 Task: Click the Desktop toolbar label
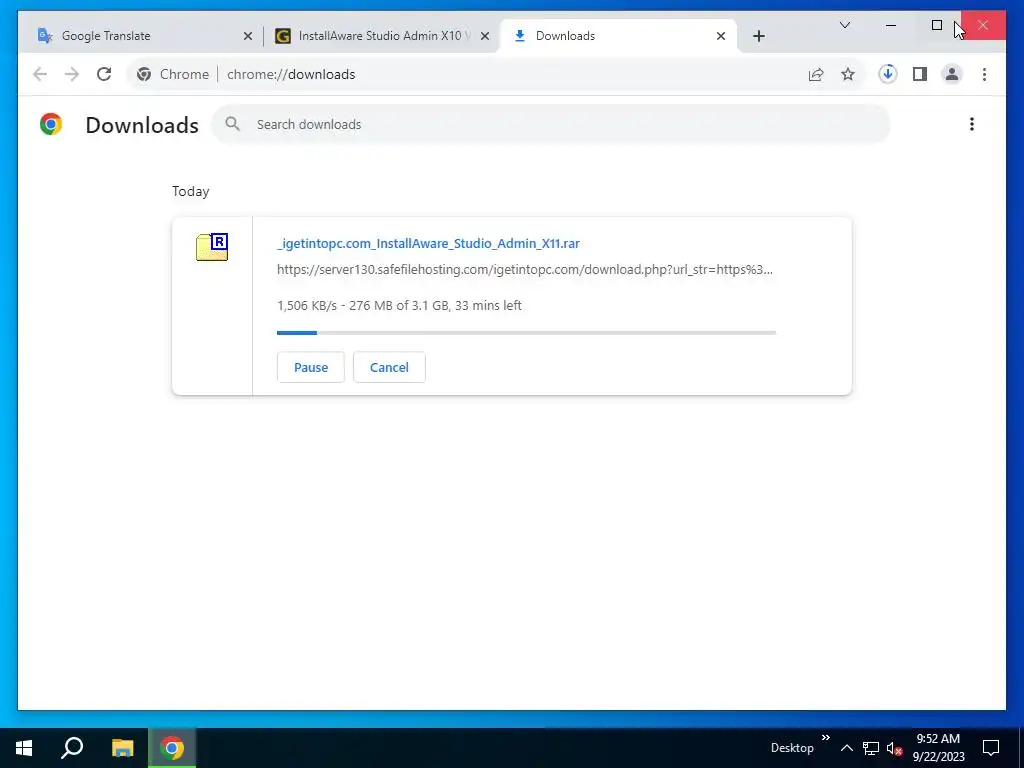792,748
